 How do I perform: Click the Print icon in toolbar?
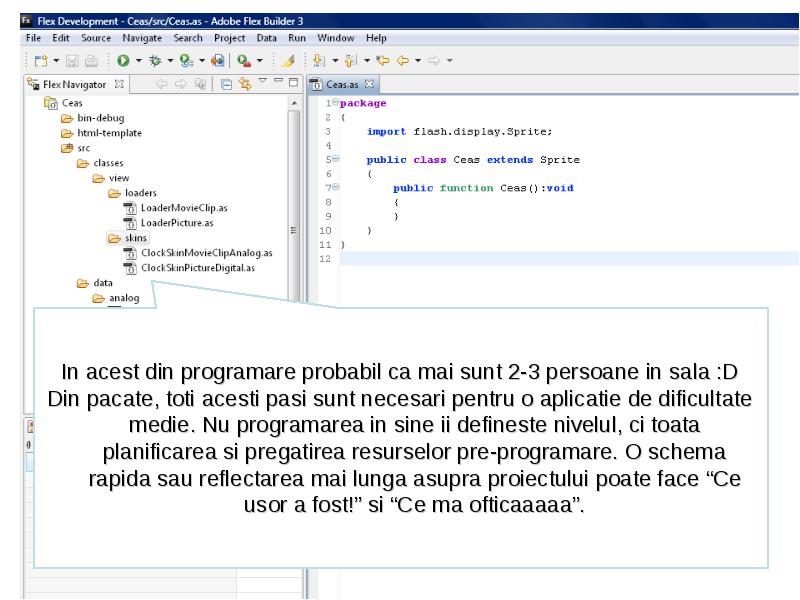coord(91,61)
